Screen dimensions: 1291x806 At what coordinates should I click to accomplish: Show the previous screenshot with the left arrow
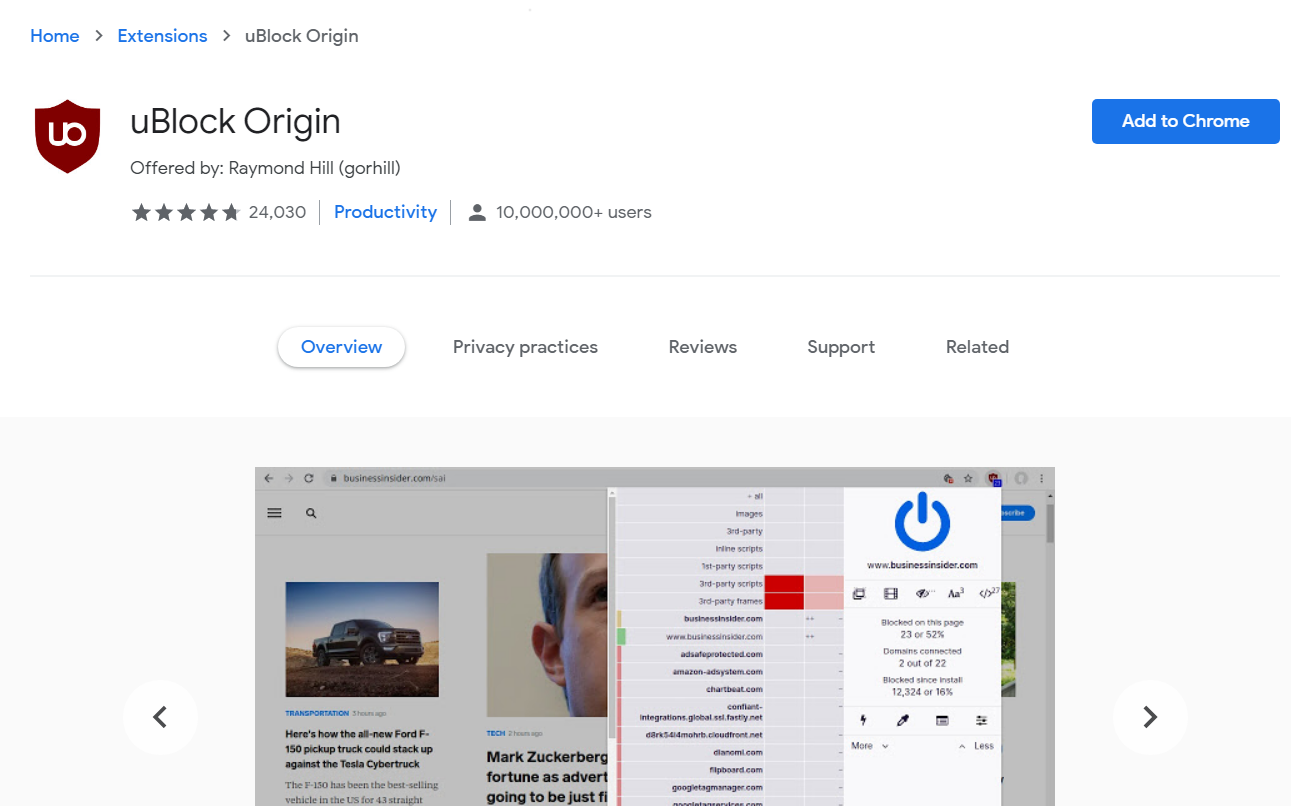160,717
